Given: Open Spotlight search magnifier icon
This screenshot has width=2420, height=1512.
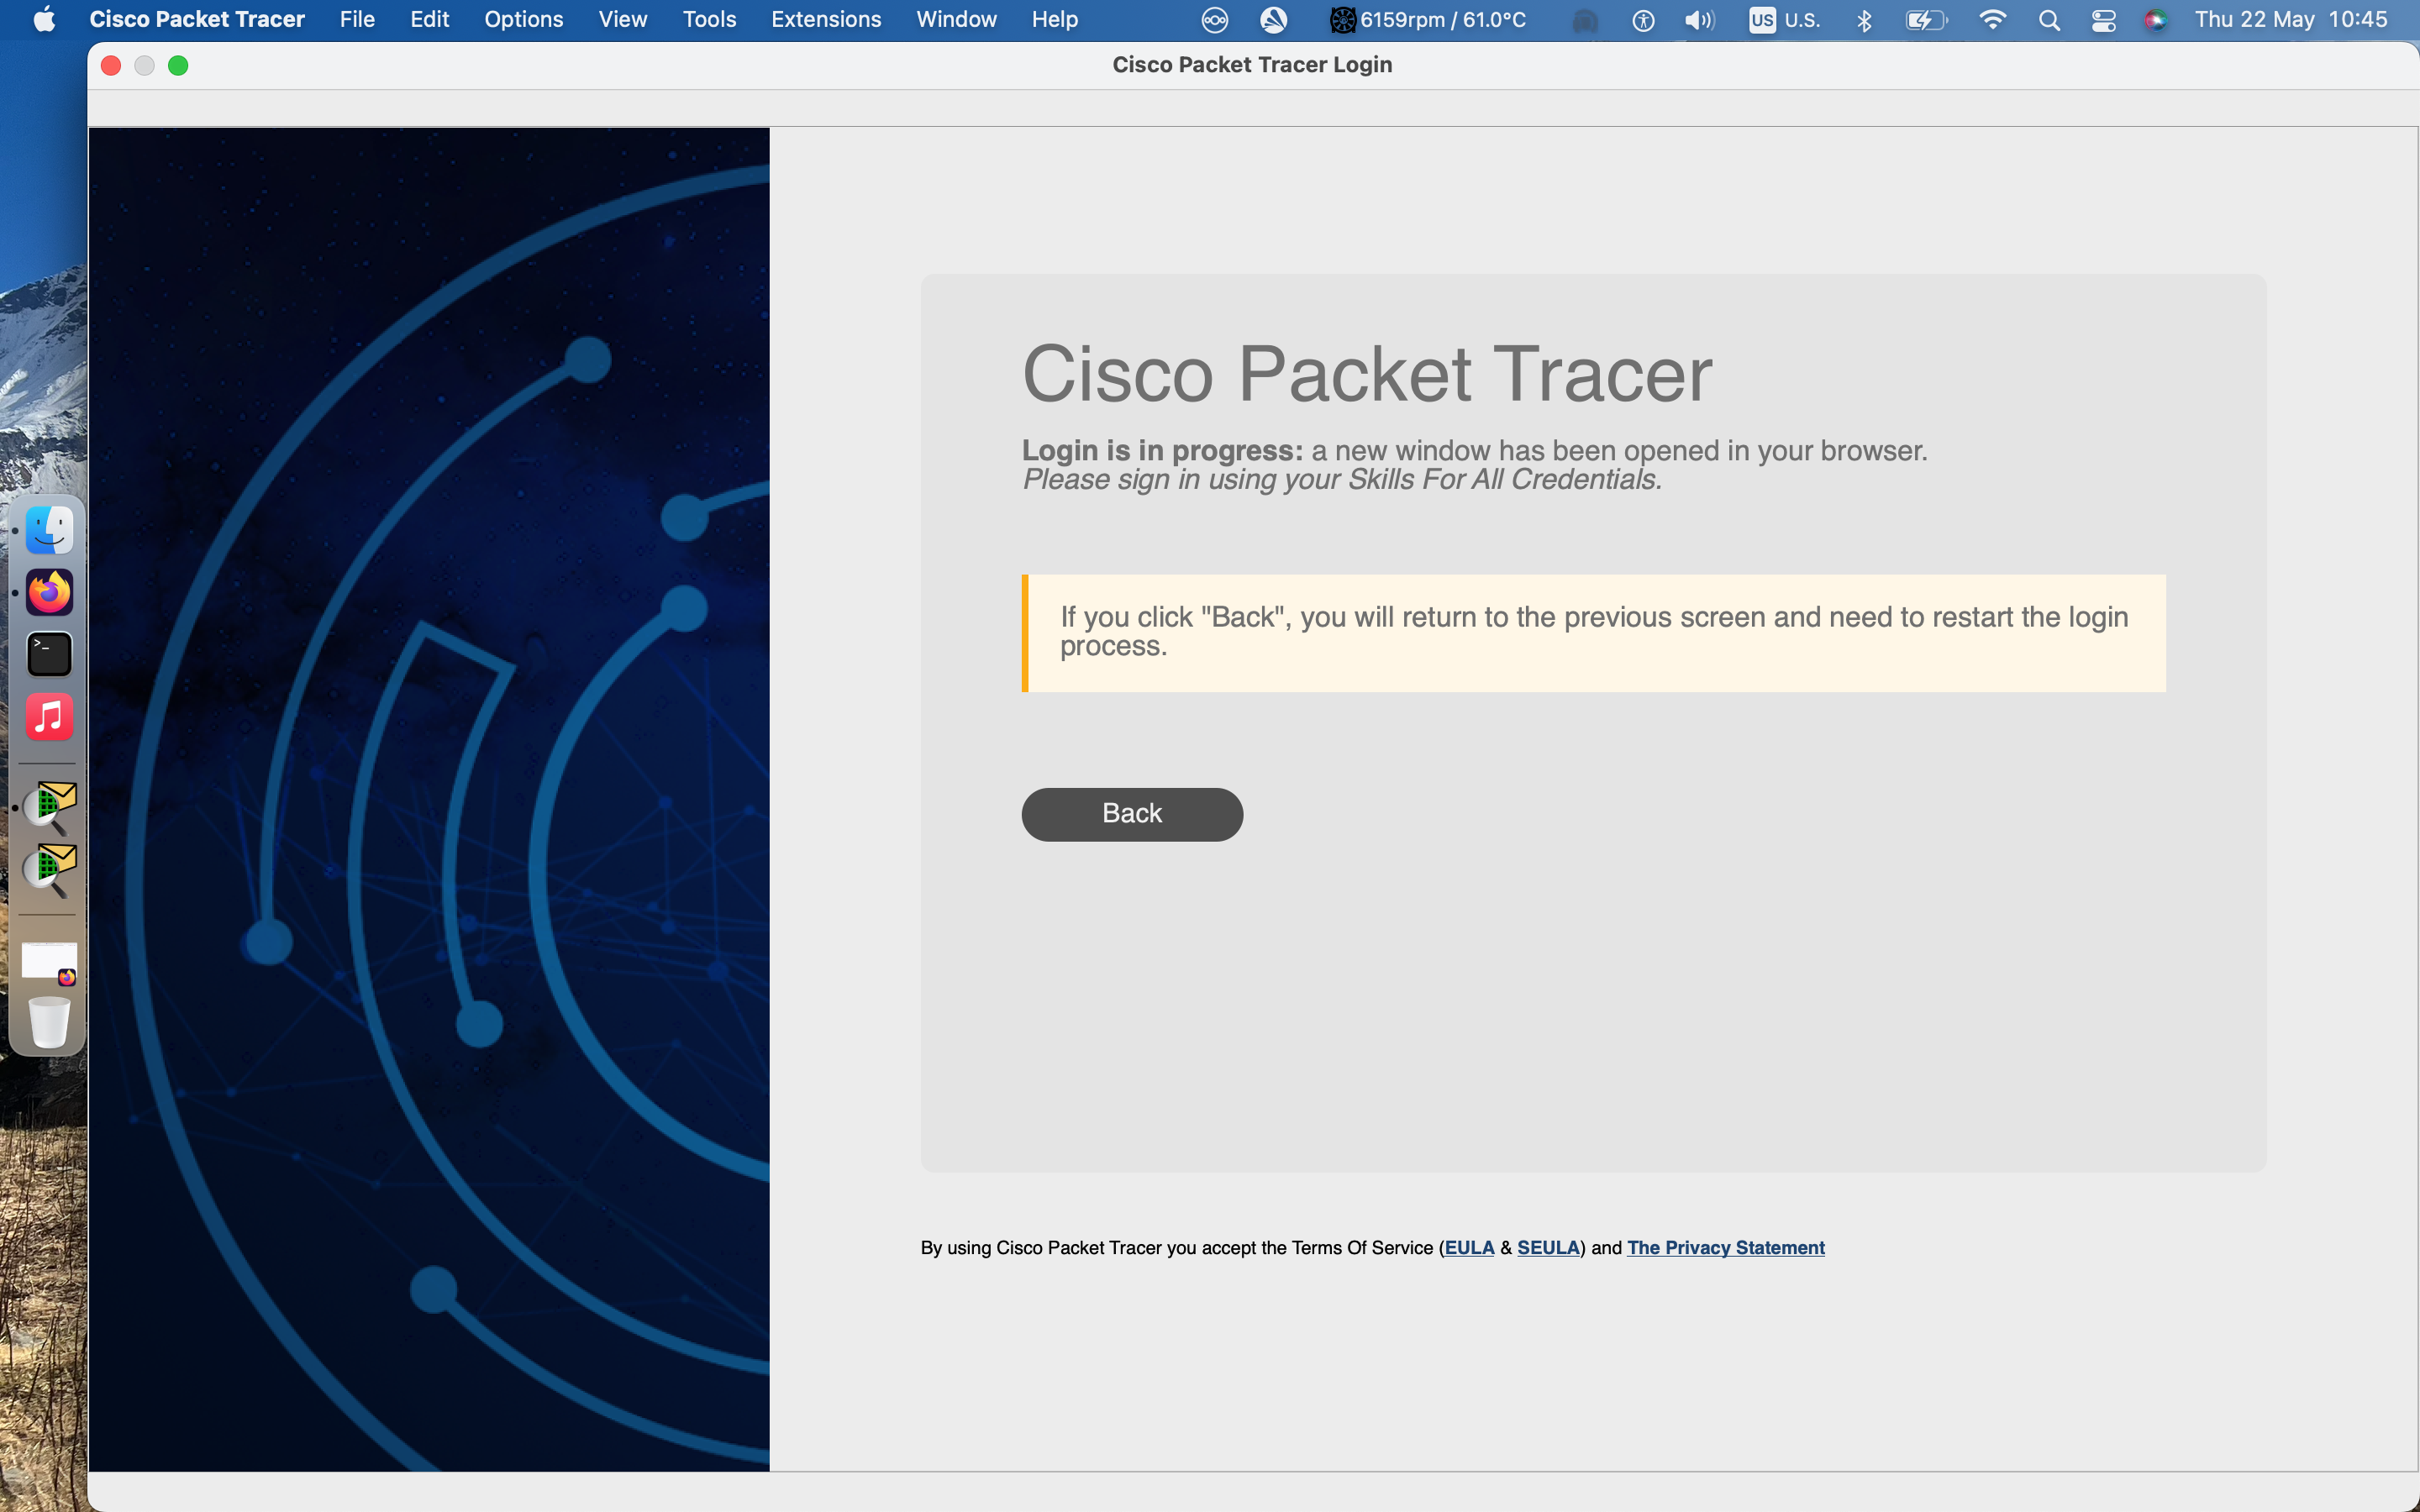Looking at the screenshot, I should coord(2049,20).
